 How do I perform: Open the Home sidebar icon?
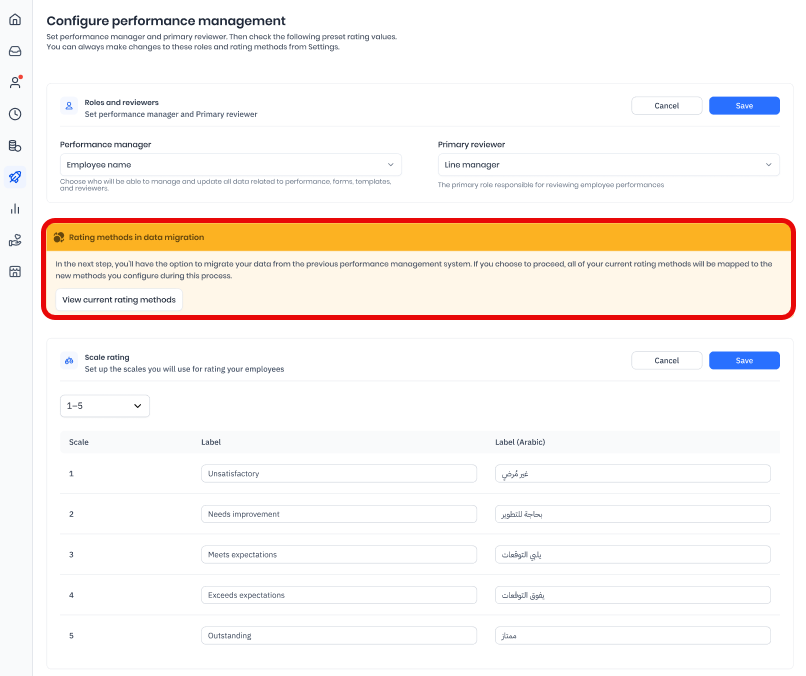click(15, 19)
